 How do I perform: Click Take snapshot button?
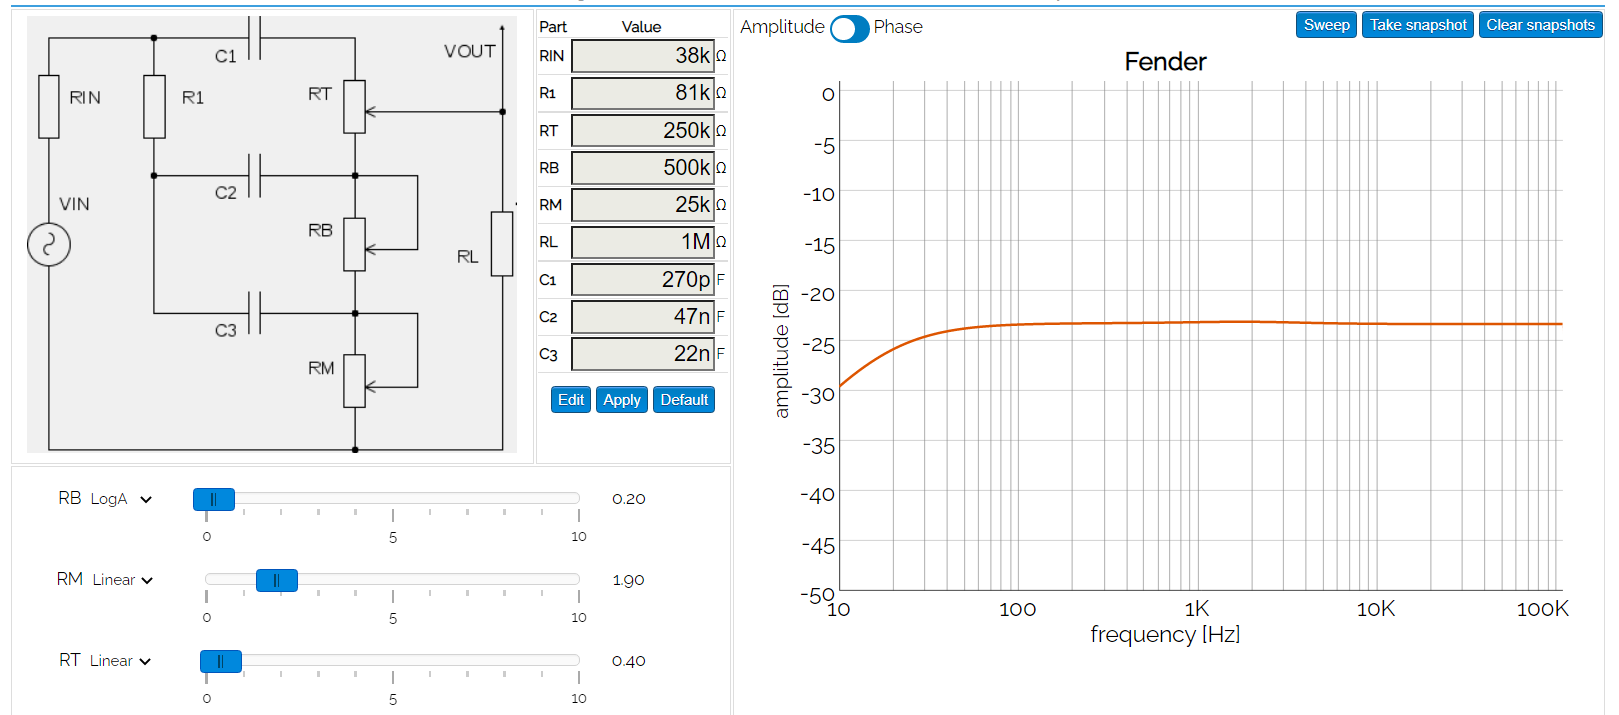click(x=1418, y=25)
